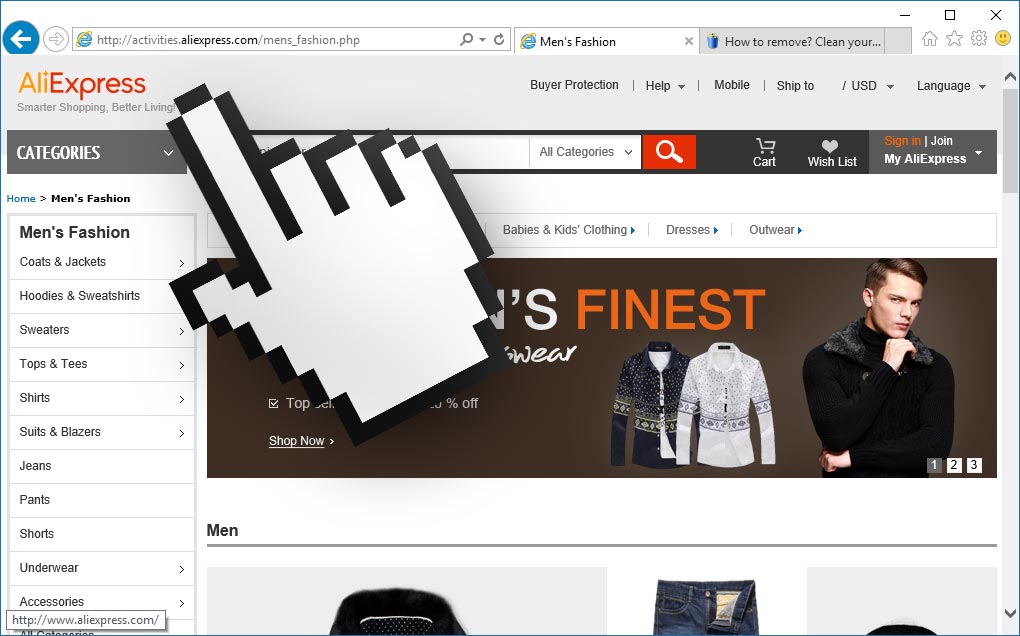Open the Buyer Protection link

click(574, 85)
